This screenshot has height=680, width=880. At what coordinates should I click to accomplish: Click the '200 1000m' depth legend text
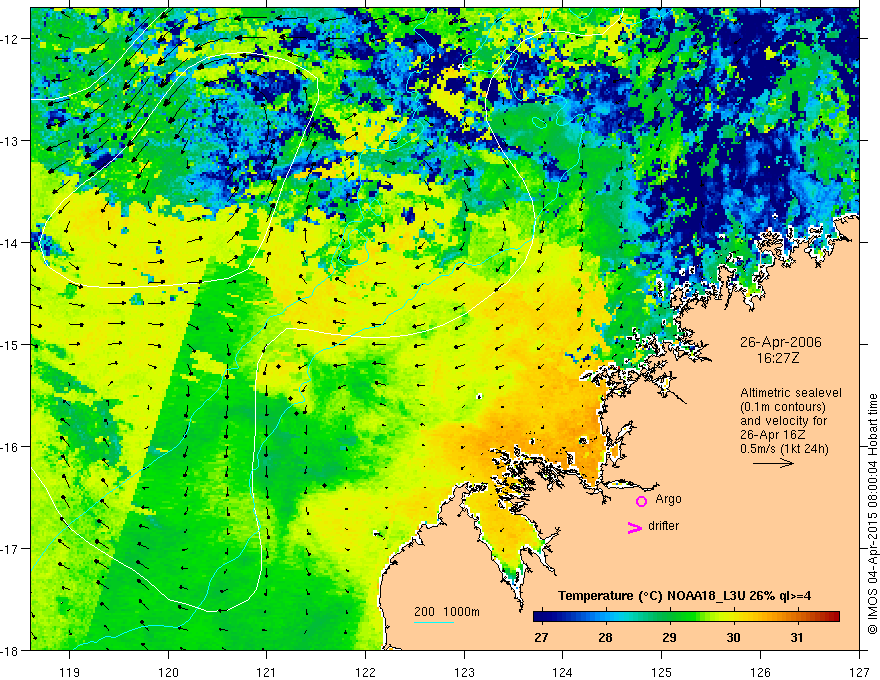point(447,612)
